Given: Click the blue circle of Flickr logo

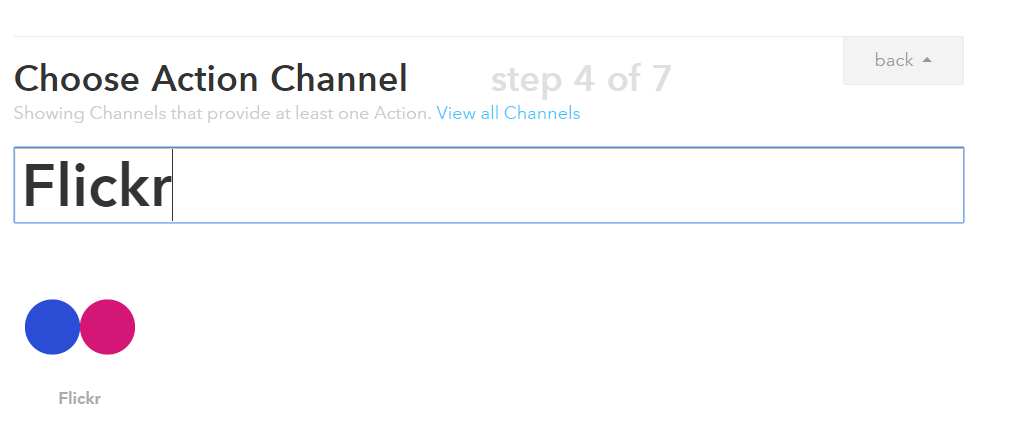Looking at the screenshot, I should click(x=52, y=327).
